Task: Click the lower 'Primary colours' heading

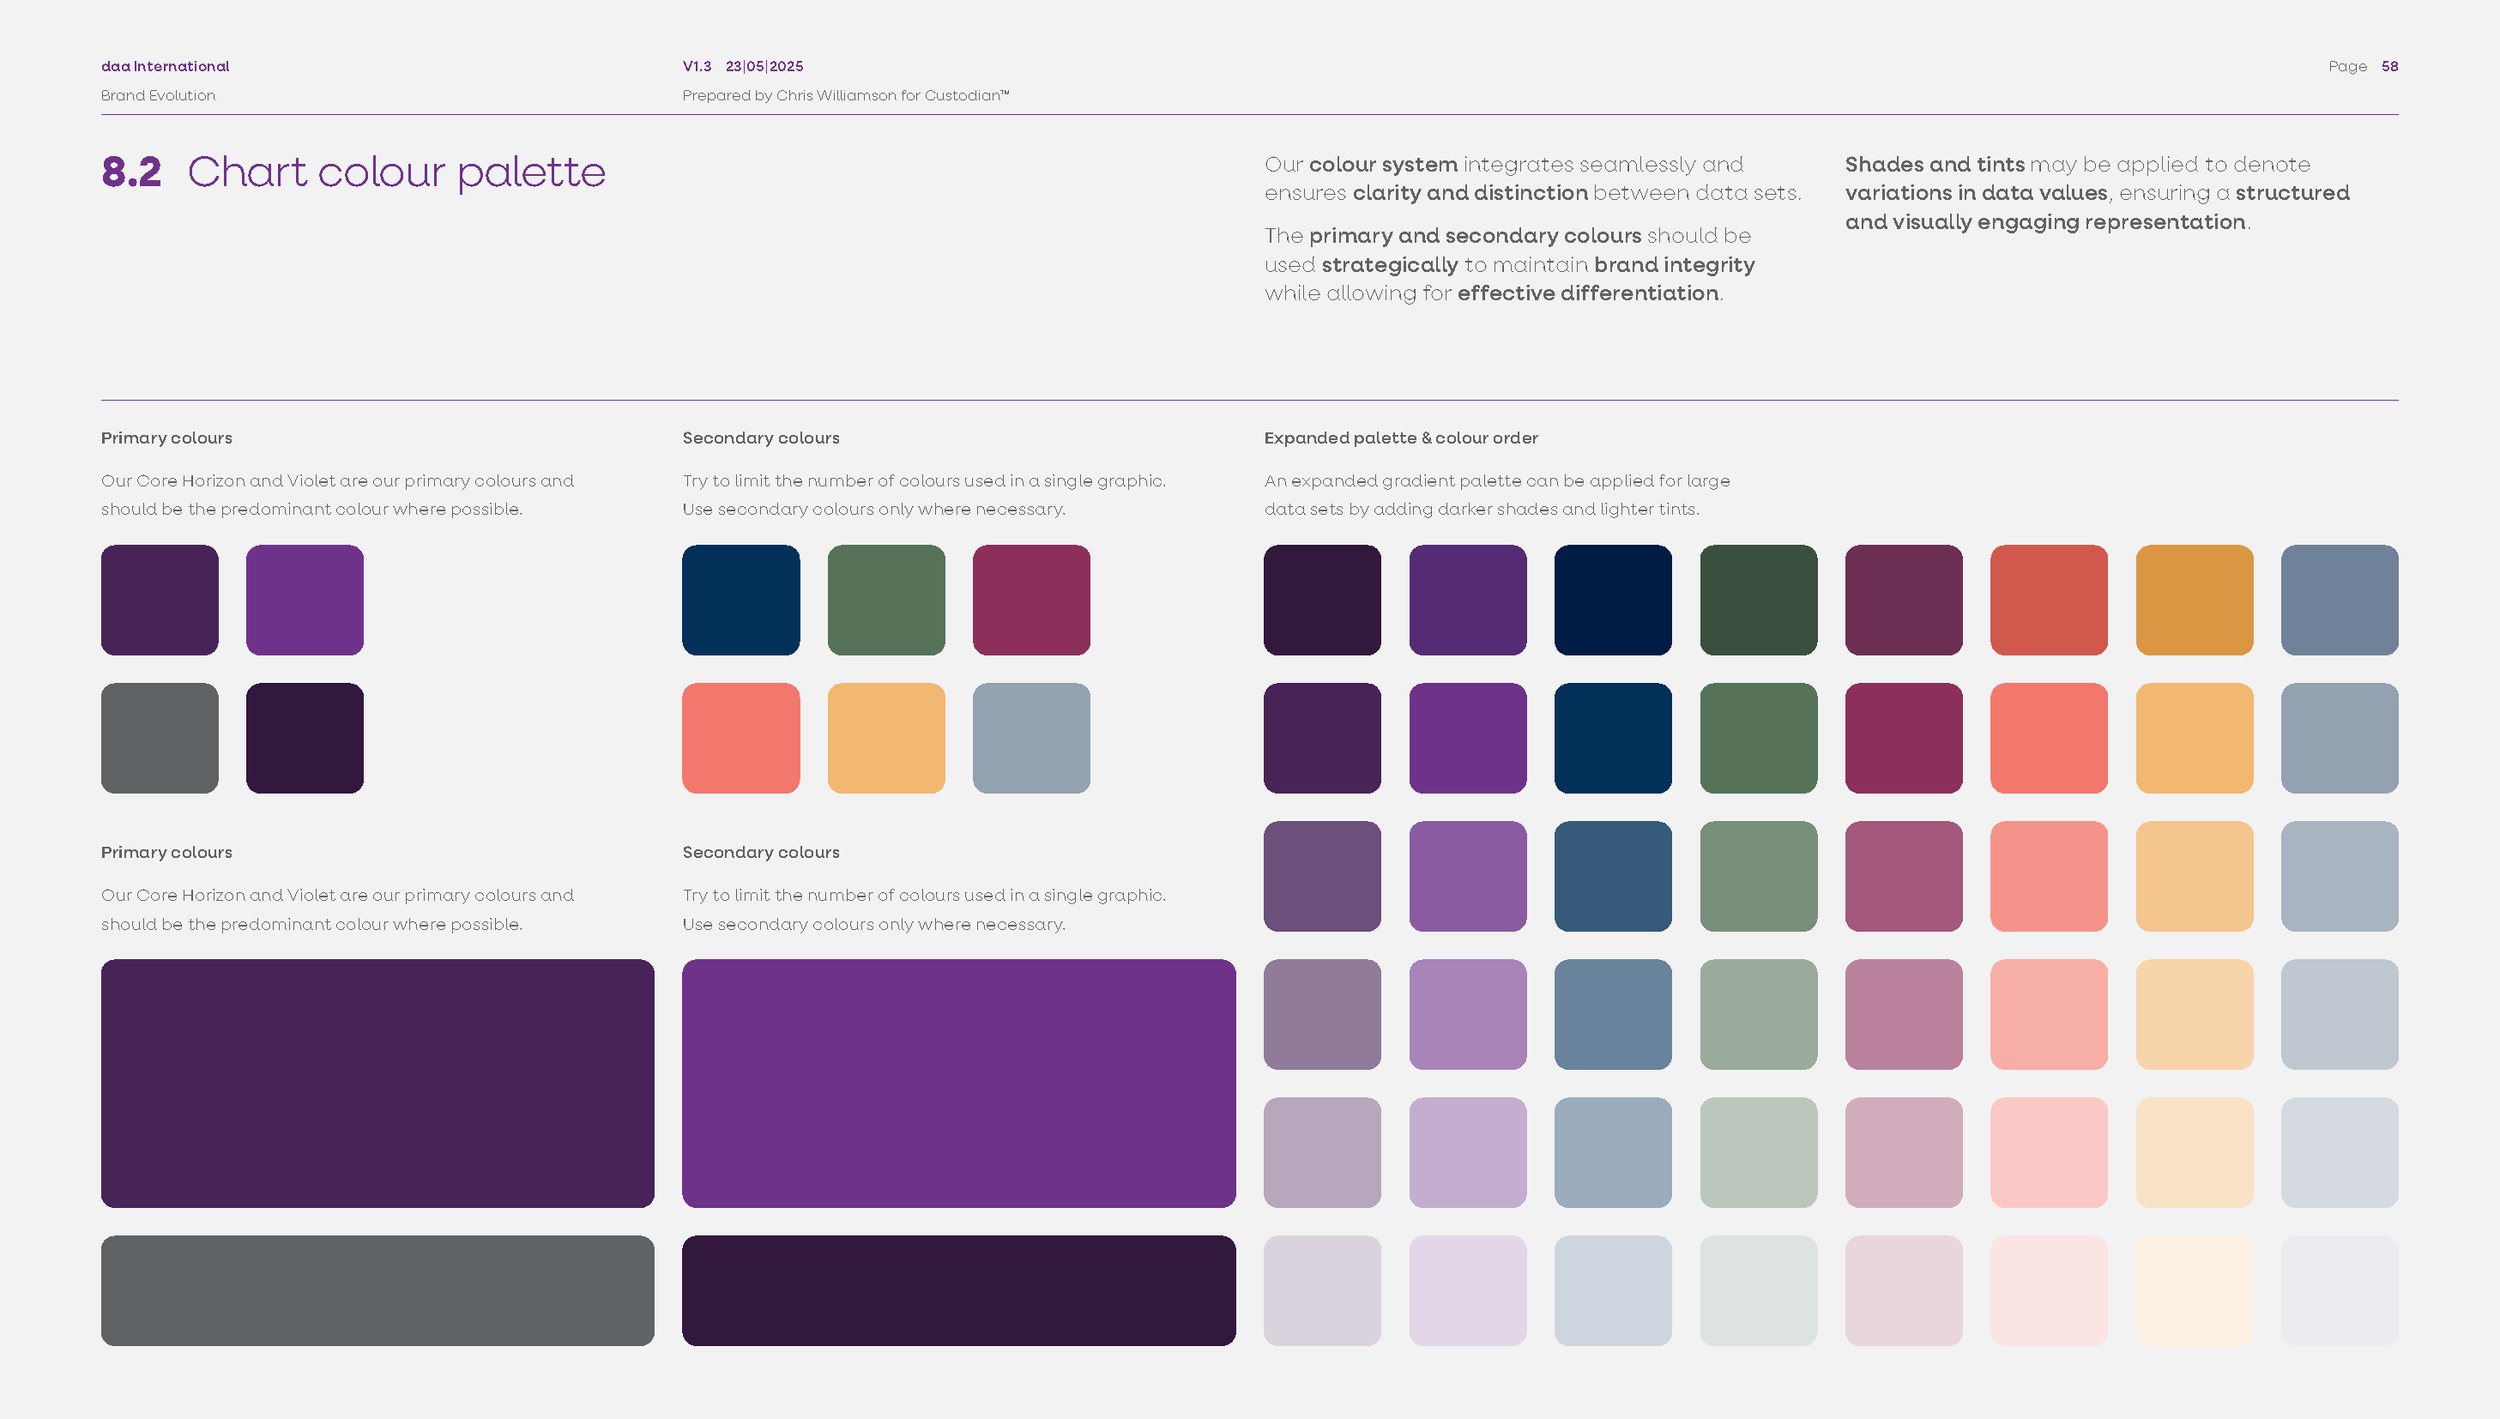Action: (x=167, y=852)
